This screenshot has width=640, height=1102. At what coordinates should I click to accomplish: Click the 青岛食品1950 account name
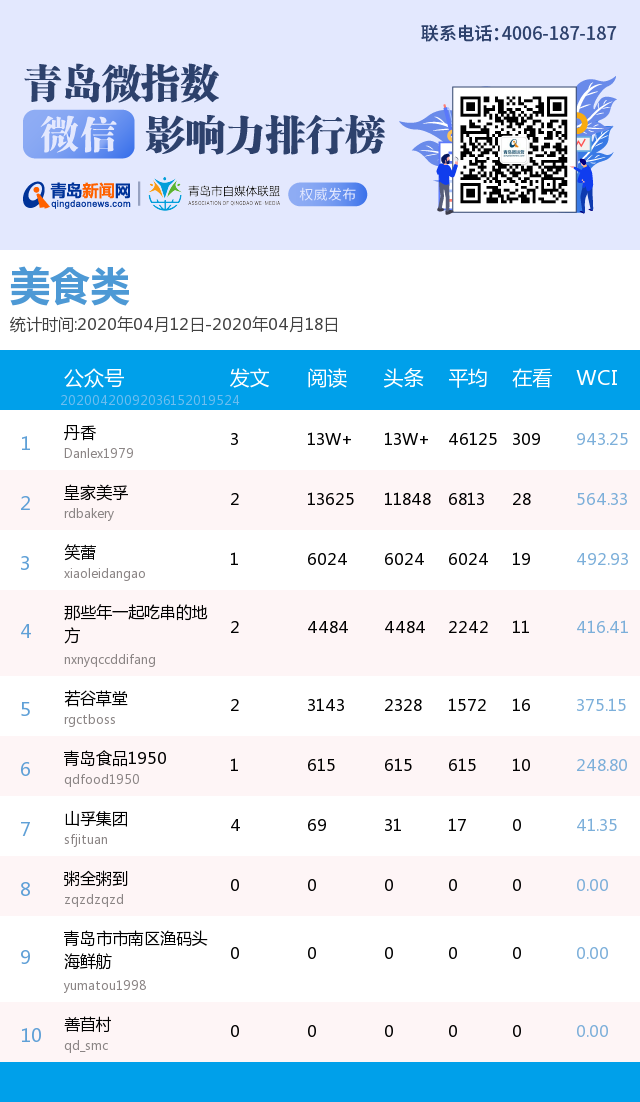coord(115,758)
